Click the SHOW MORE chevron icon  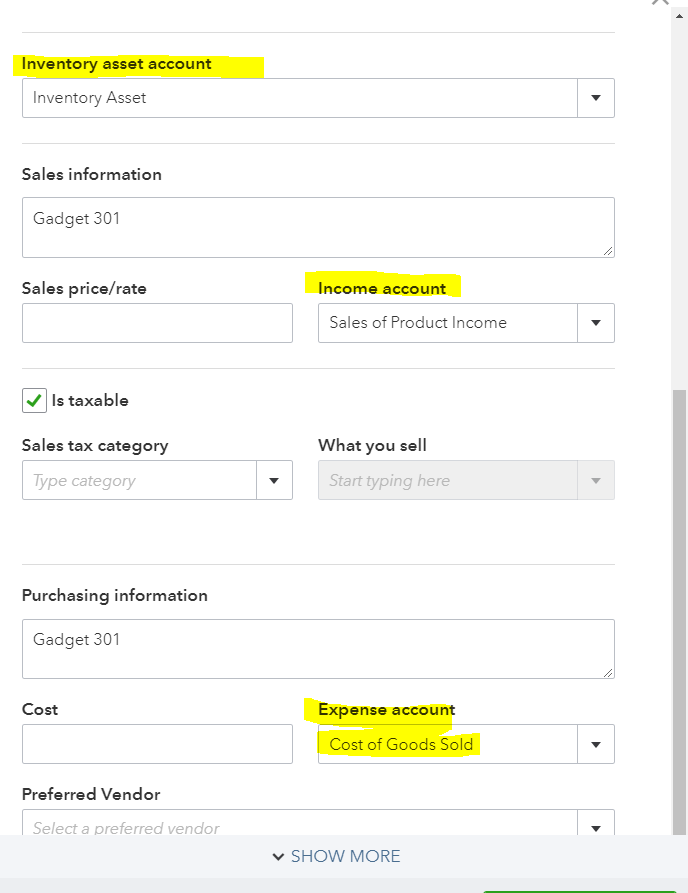[x=278, y=857]
